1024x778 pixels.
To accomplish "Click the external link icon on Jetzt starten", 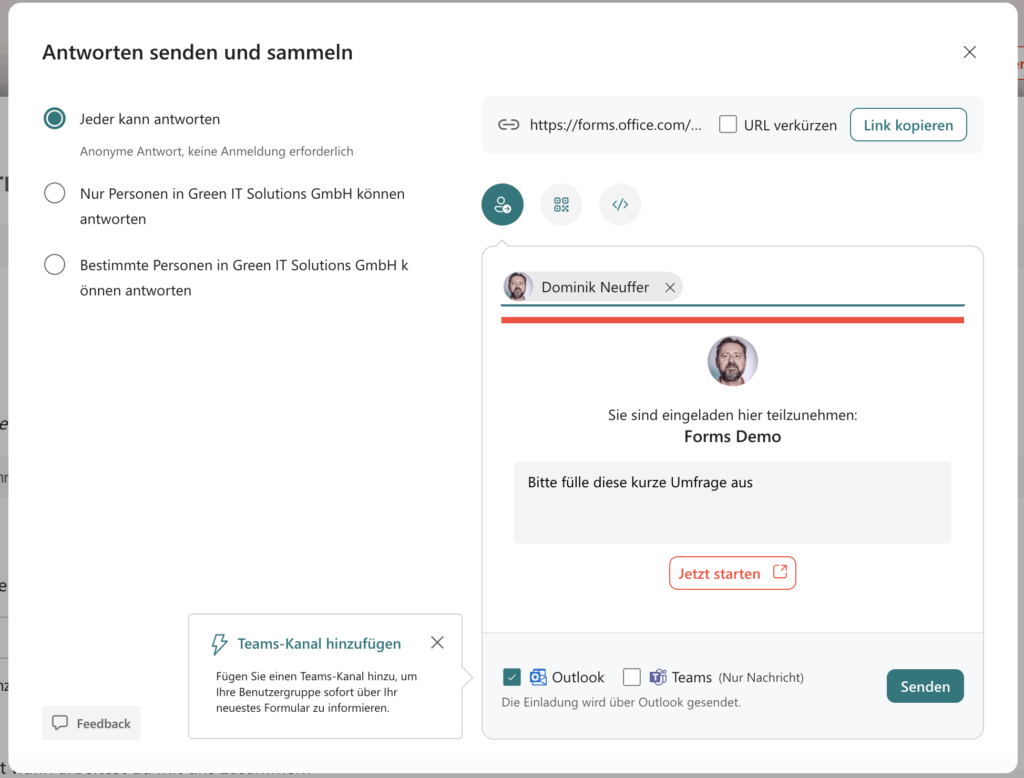I will click(780, 572).
